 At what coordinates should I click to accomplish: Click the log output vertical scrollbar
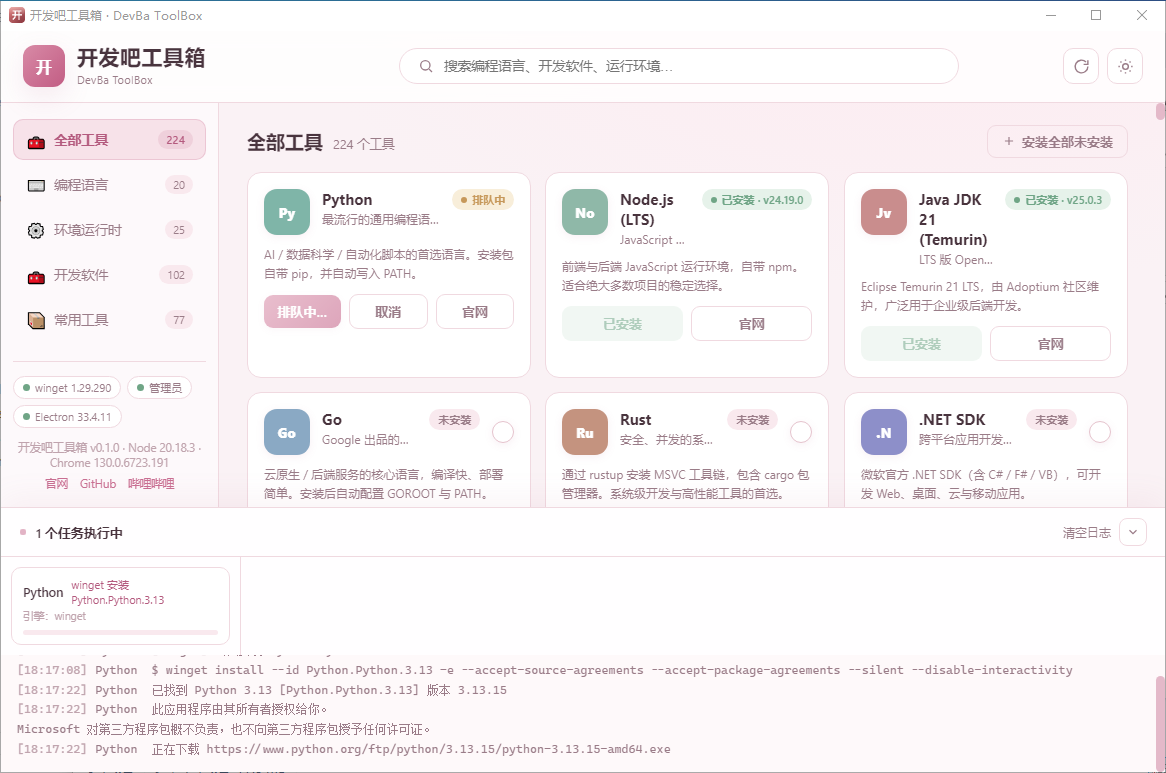[1160, 723]
